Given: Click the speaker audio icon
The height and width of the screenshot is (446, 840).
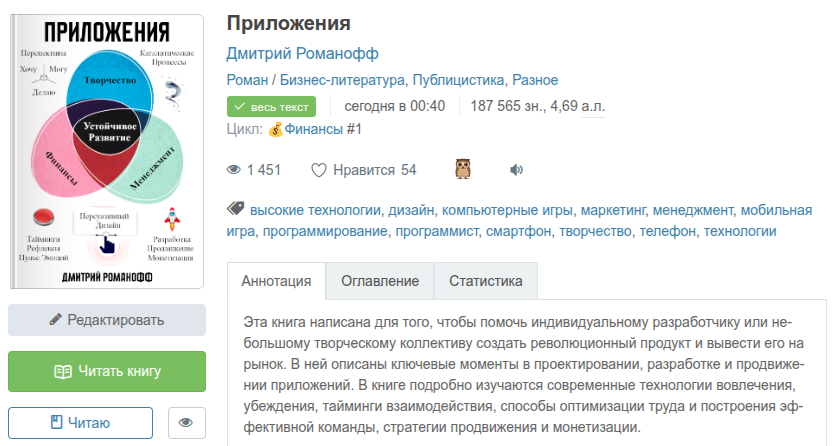Looking at the screenshot, I should click(x=516, y=170).
